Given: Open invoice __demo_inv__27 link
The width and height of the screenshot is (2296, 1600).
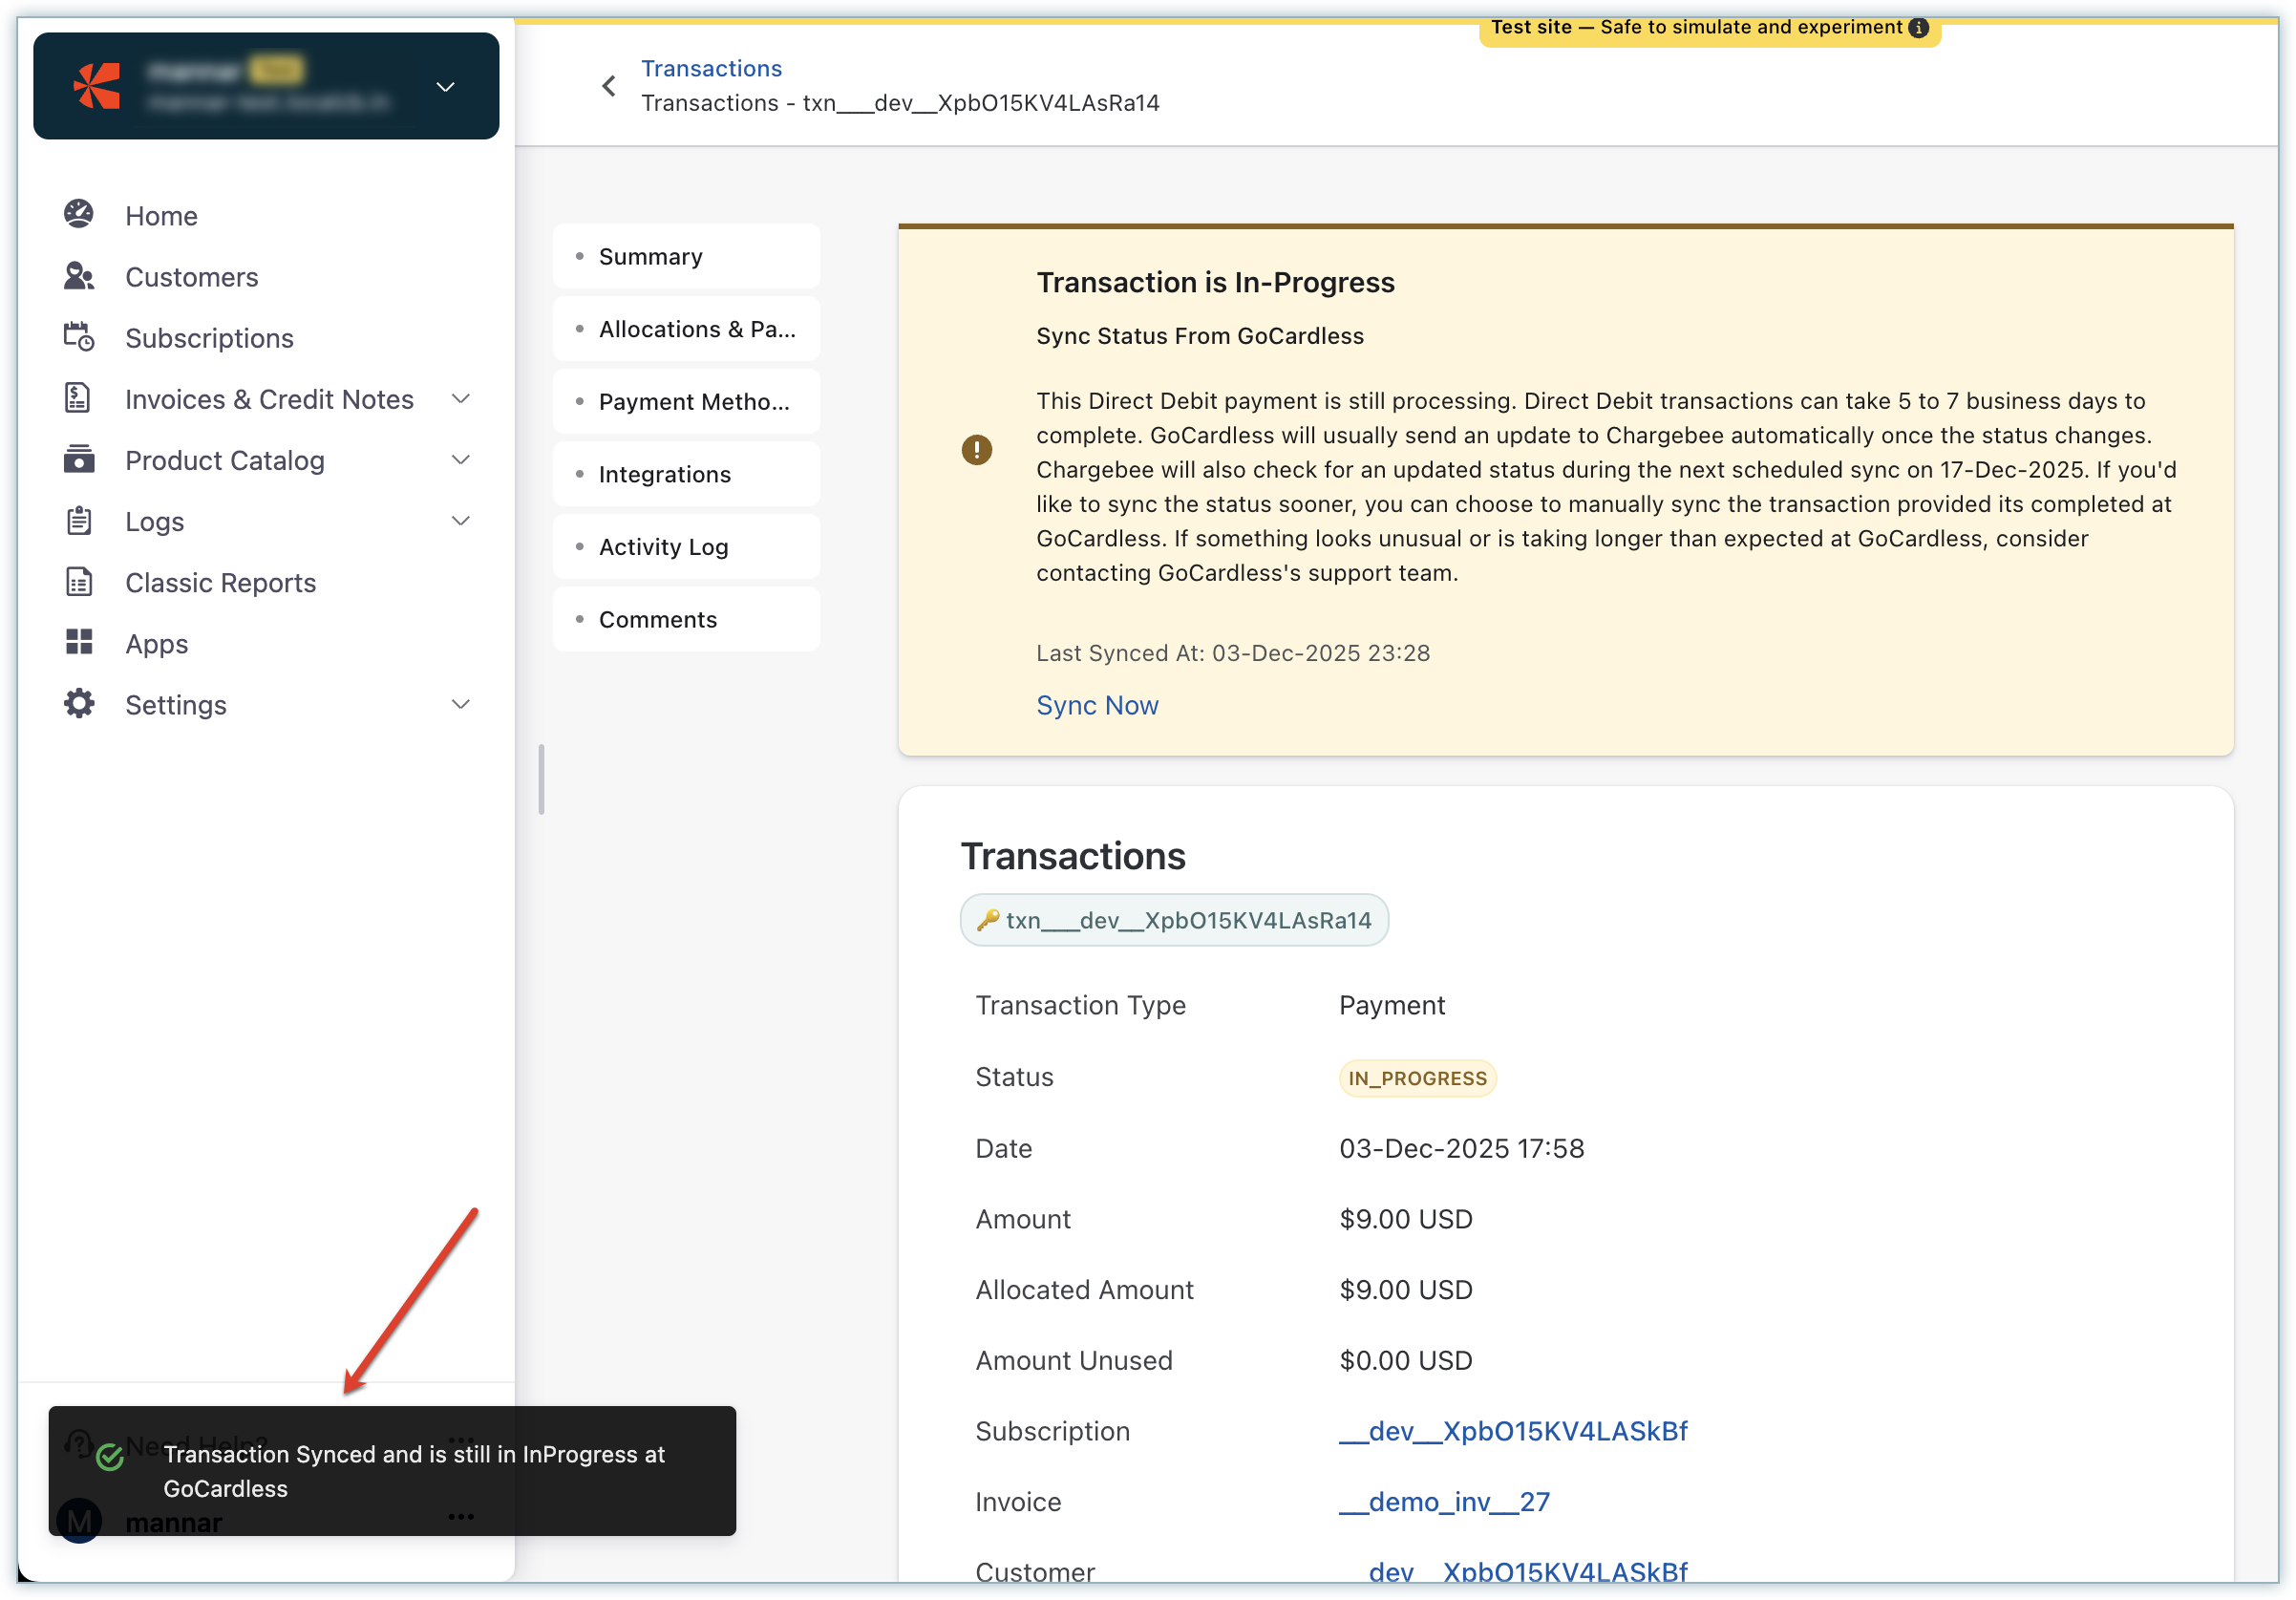Looking at the screenshot, I should point(1444,1502).
